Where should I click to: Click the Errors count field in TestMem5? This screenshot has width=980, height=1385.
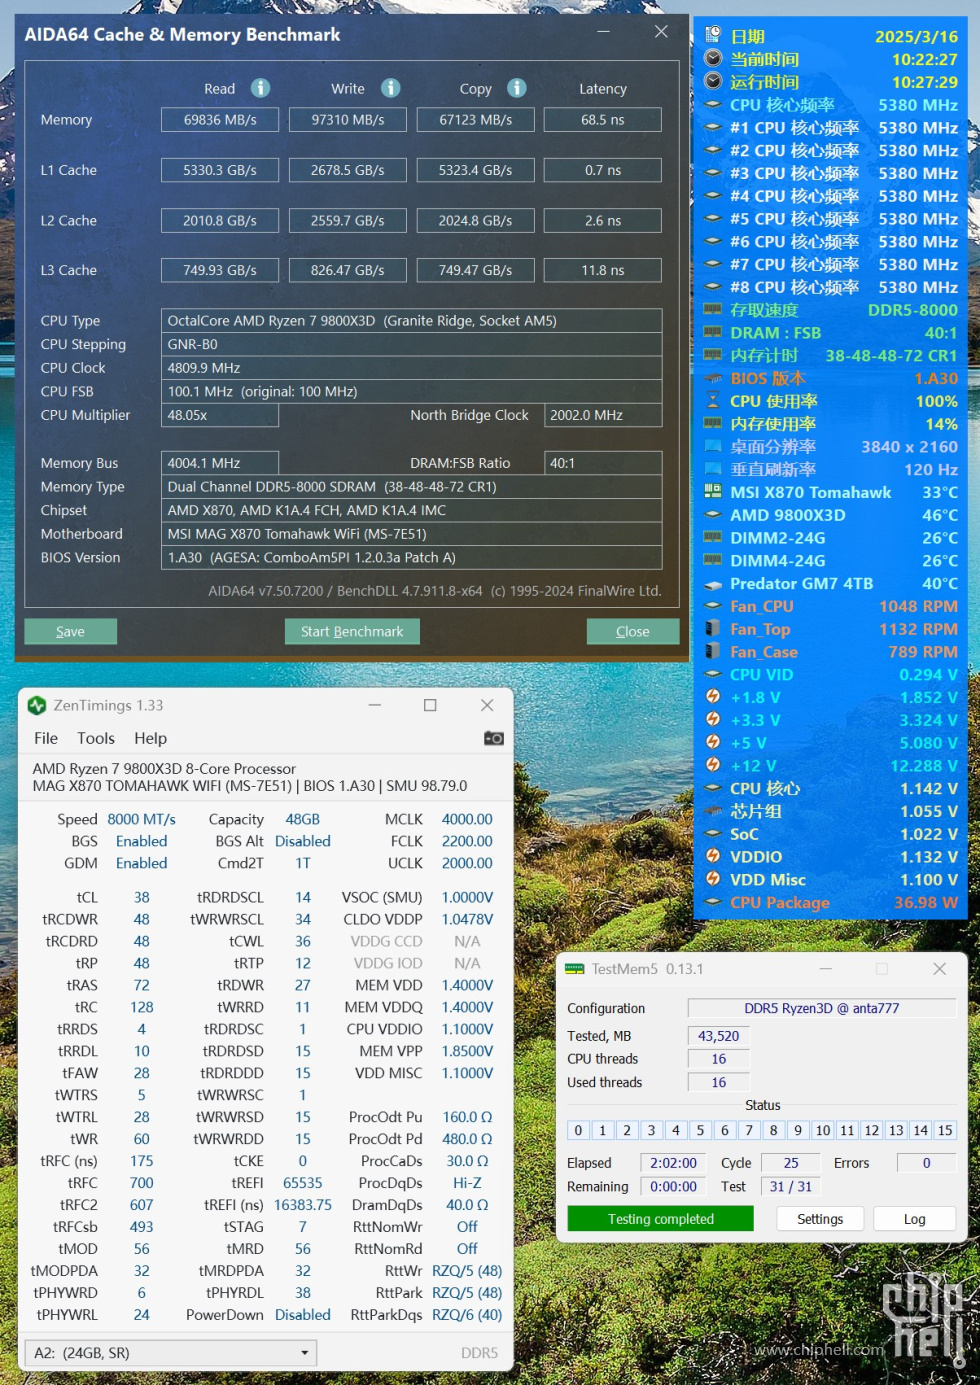[926, 1163]
